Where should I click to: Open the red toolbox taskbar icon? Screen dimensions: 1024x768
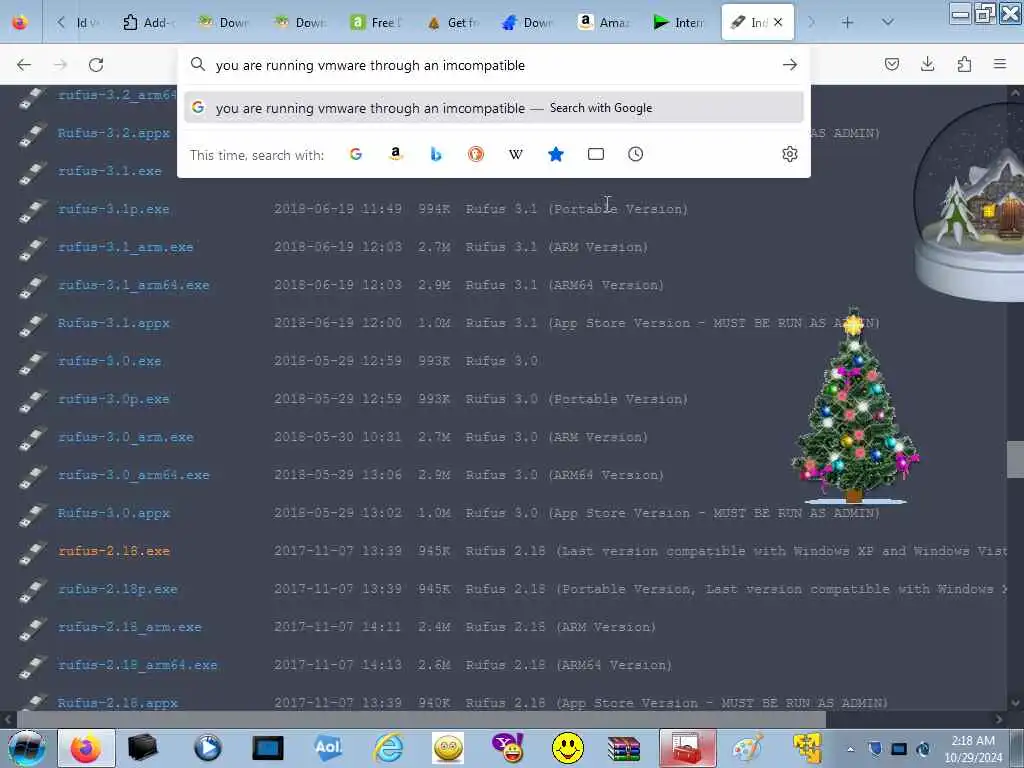[x=687, y=748]
